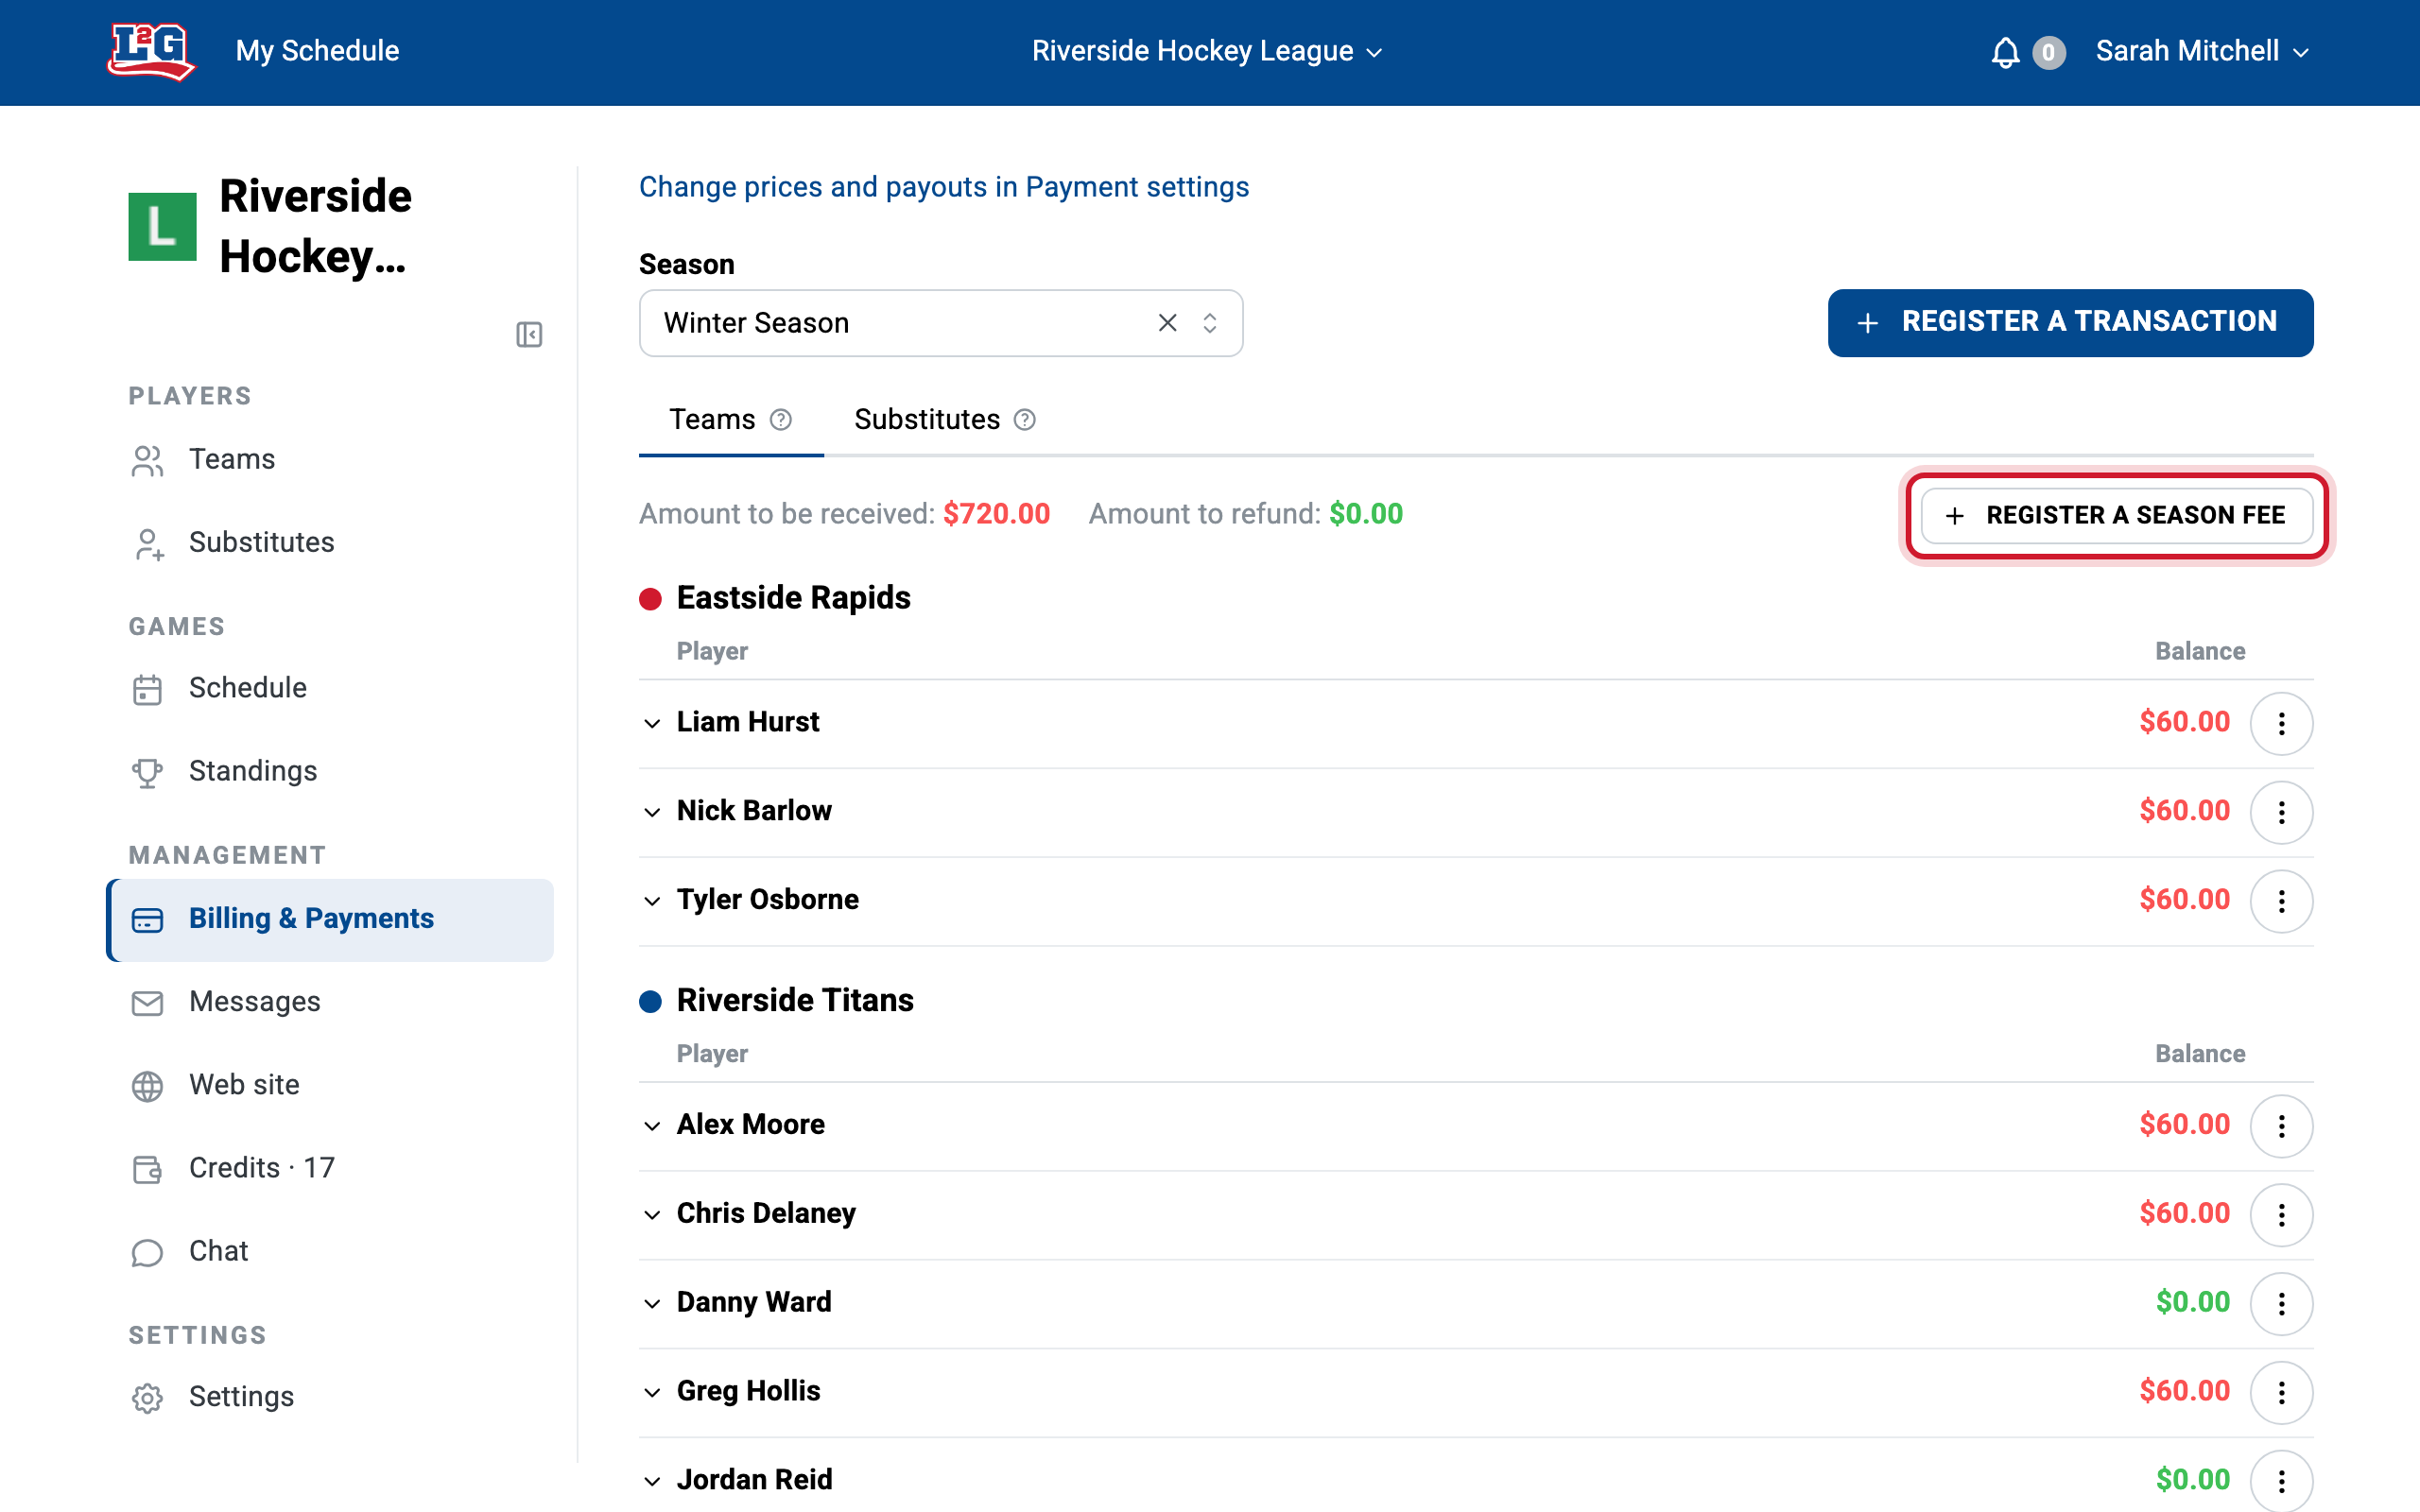The image size is (2420, 1512).
Task: Show help for Substitutes tab
Action: tap(1025, 420)
